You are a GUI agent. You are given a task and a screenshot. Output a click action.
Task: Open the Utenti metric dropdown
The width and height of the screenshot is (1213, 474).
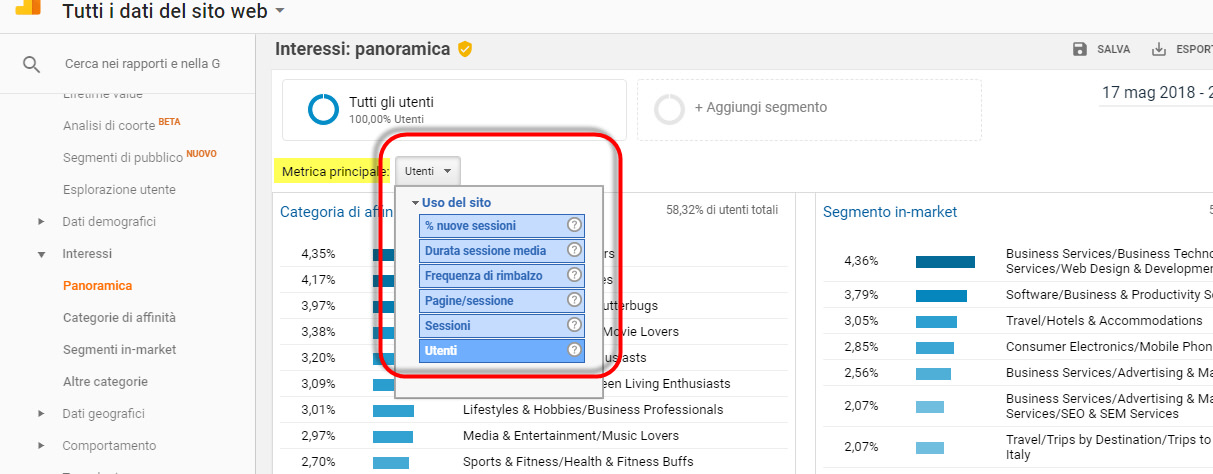point(428,171)
